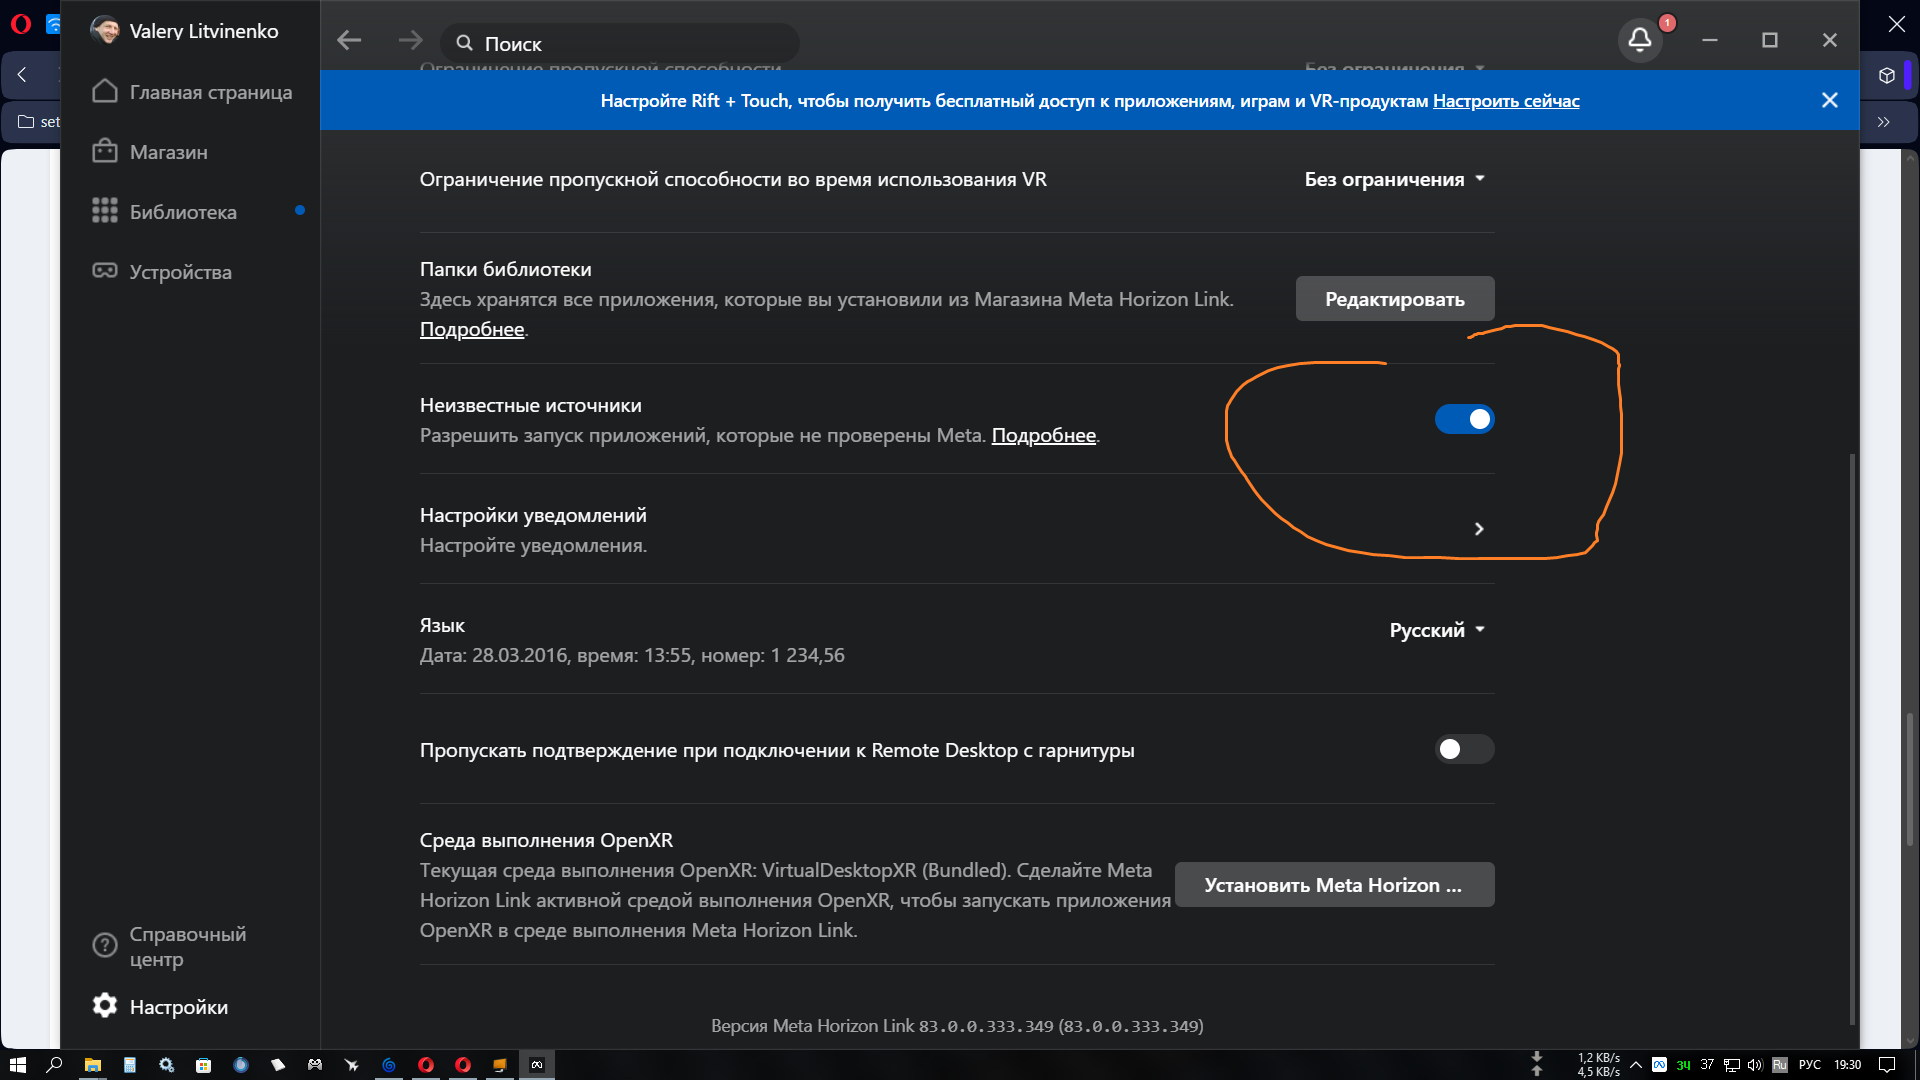The height and width of the screenshot is (1080, 1920).
Task: Expand Настройки уведомлений with the chevron
Action: [x=1479, y=529]
